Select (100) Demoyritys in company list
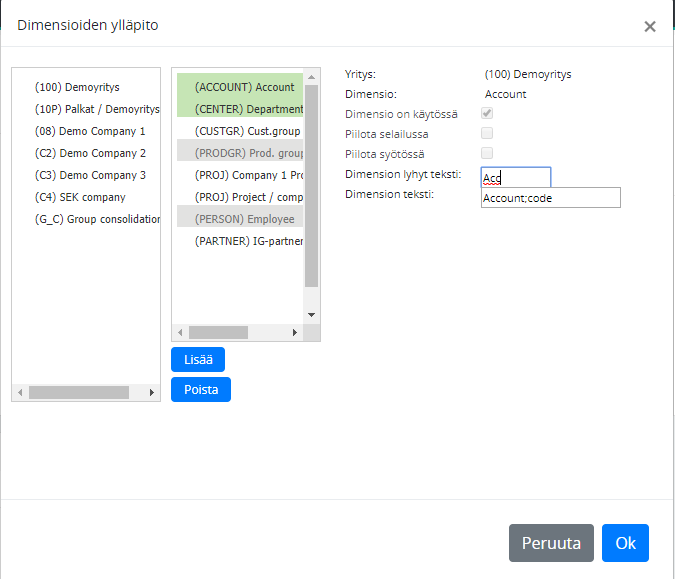Image resolution: width=675 pixels, height=579 pixels. click(x=77, y=87)
